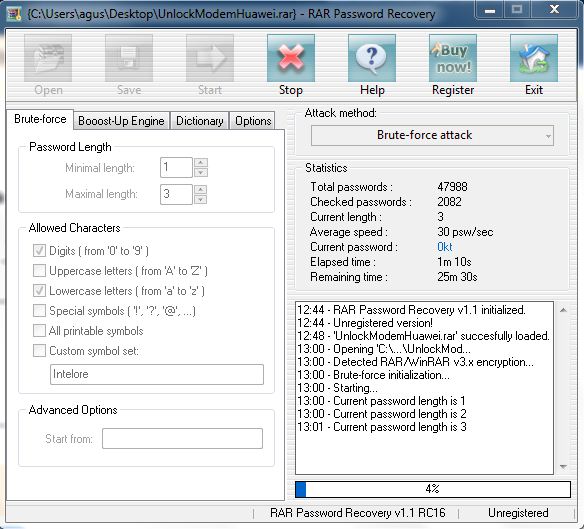
Task: Toggle Digits from '0' to '9' checkbox
Action: 39,250
